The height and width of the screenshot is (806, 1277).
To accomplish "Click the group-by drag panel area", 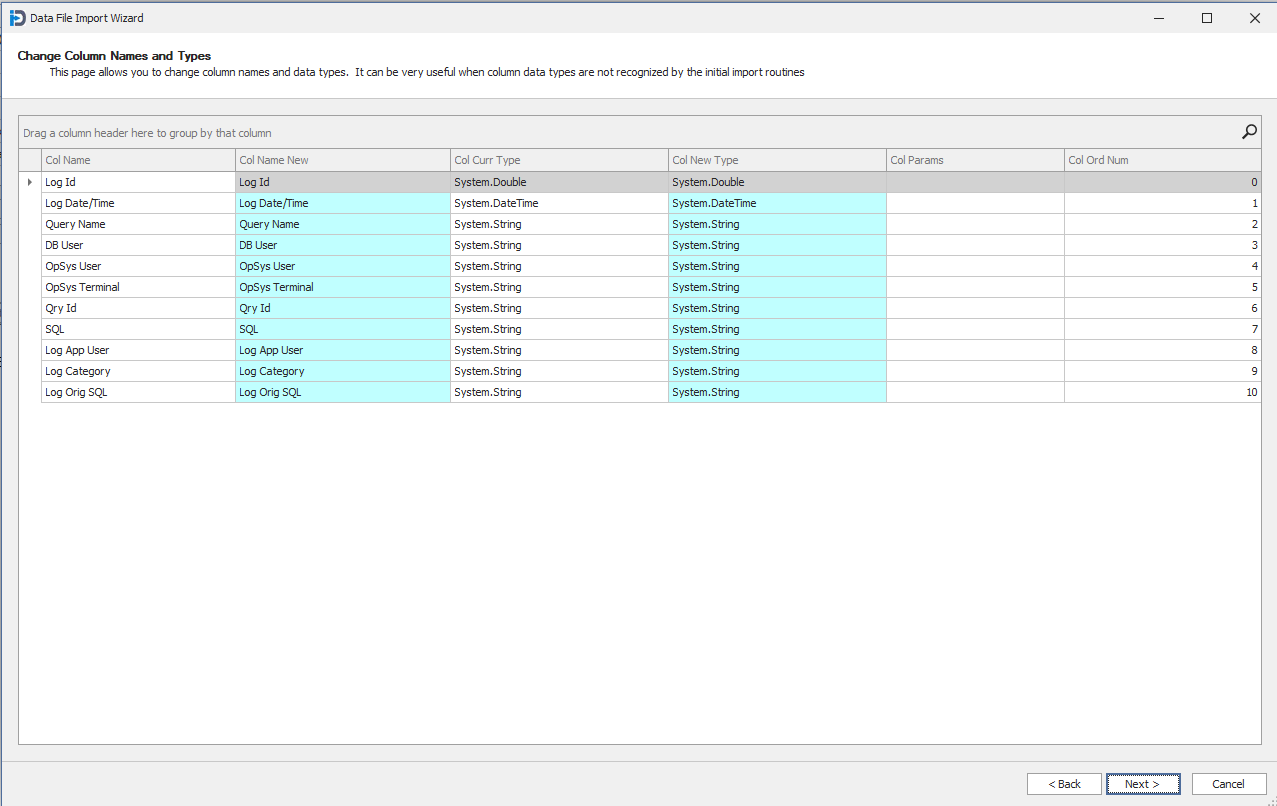I will [600, 133].
